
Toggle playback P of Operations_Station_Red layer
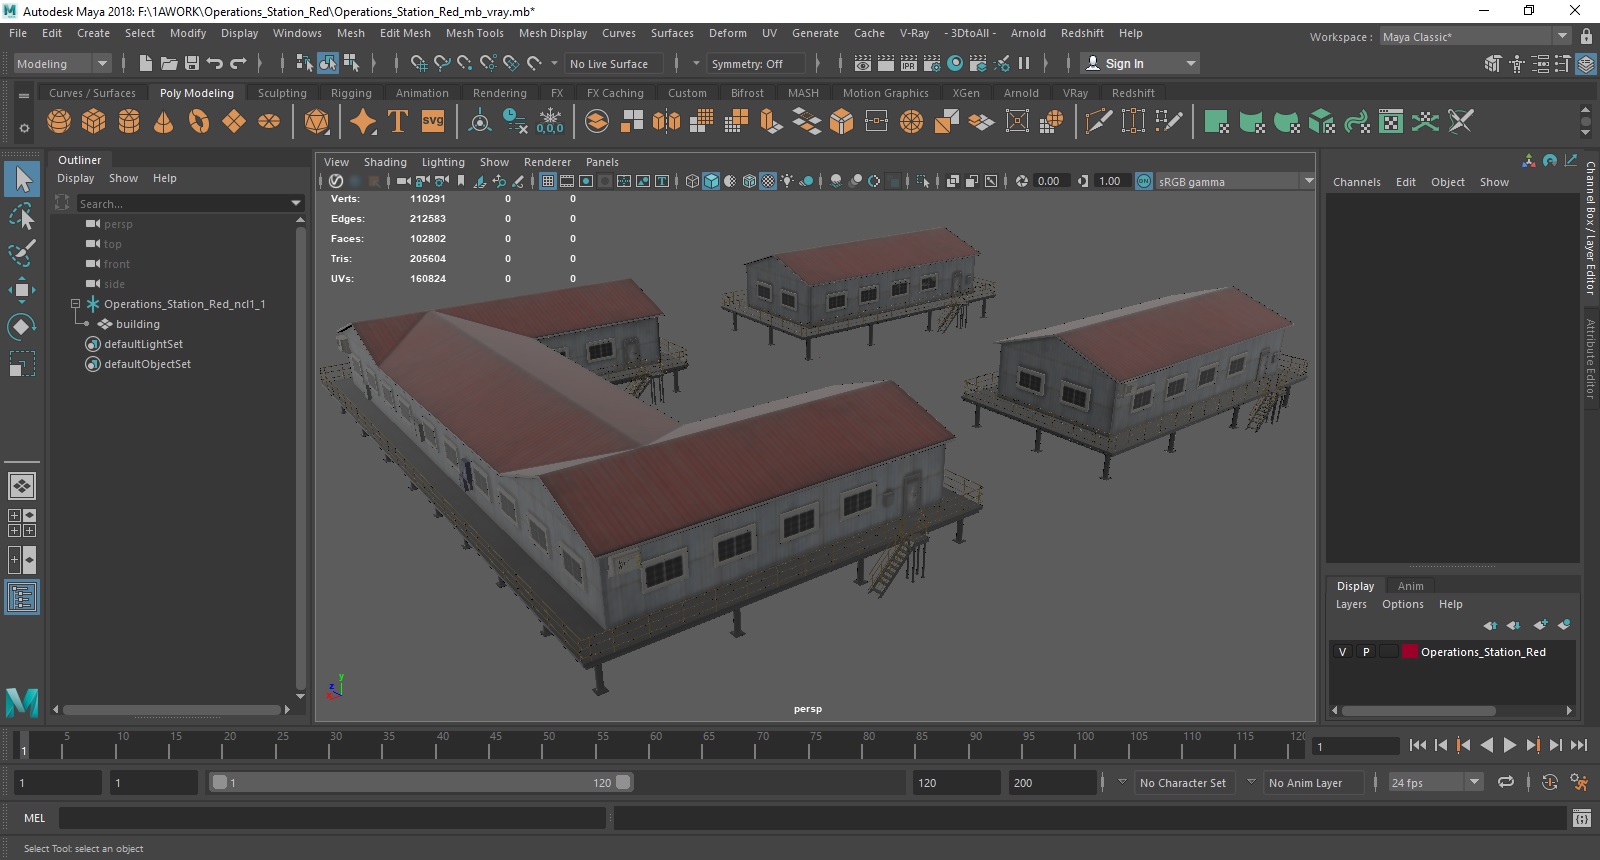tap(1366, 652)
